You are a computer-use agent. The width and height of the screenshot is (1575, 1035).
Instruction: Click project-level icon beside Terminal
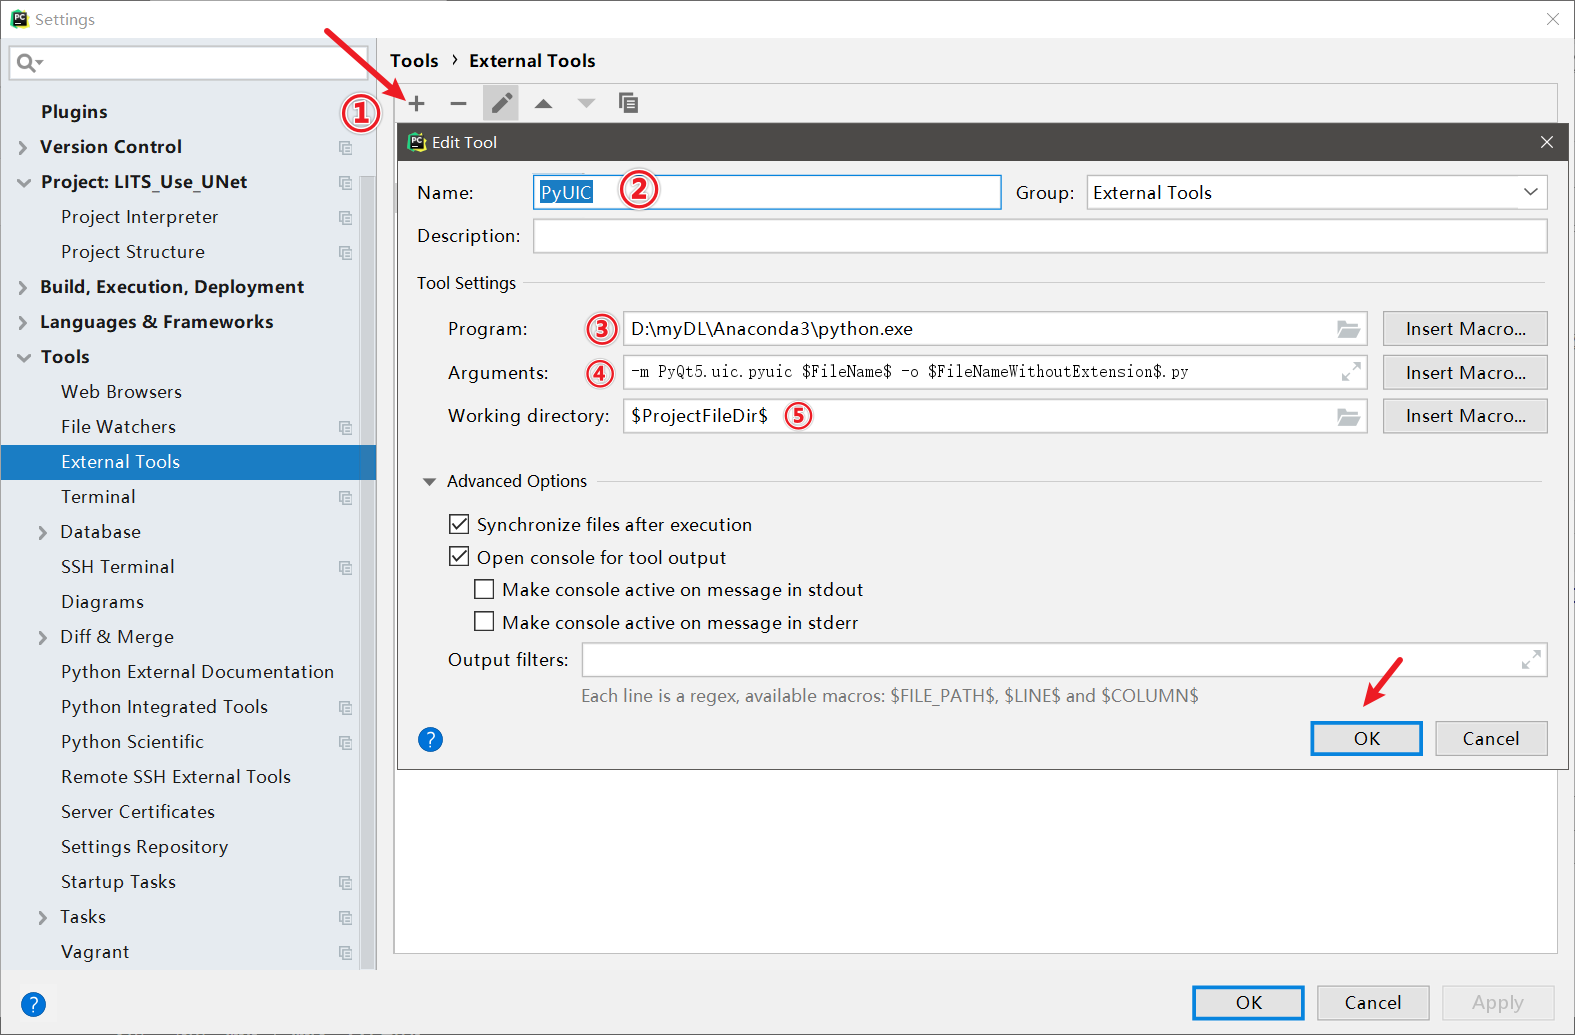tap(345, 498)
